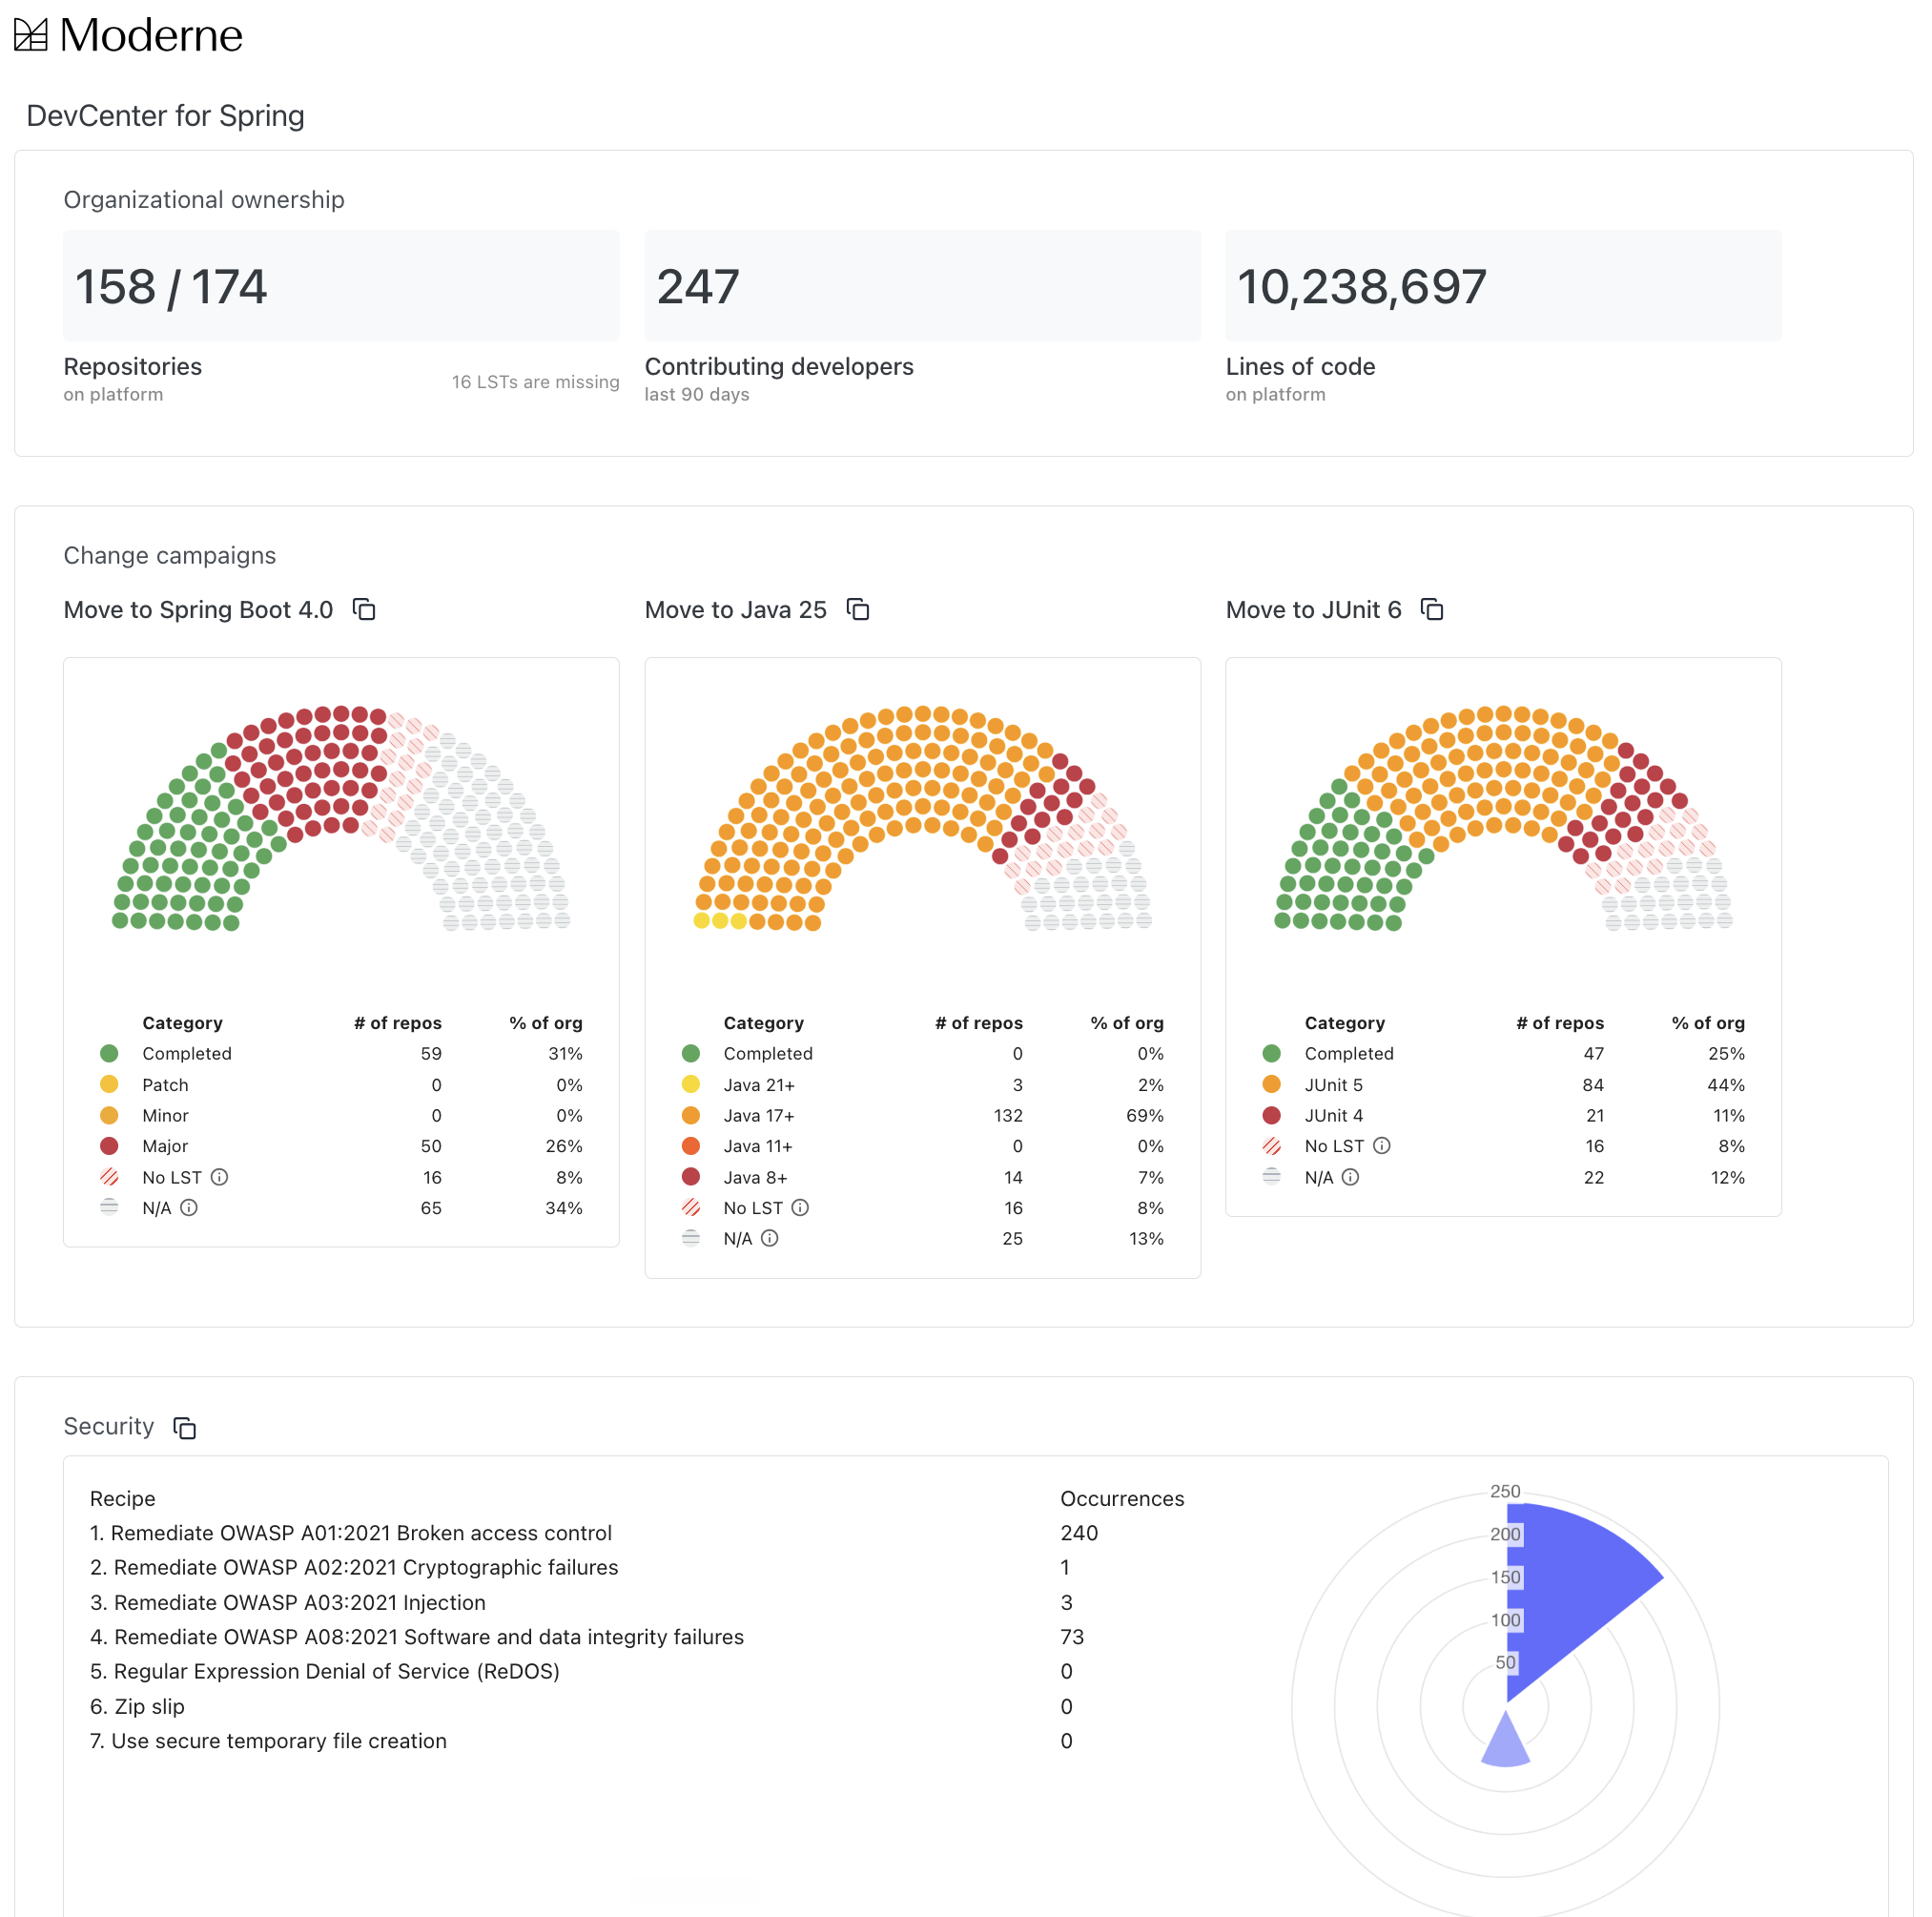1932x1917 pixels.
Task: Open the Zip slip recipe
Action: tap(137, 1706)
